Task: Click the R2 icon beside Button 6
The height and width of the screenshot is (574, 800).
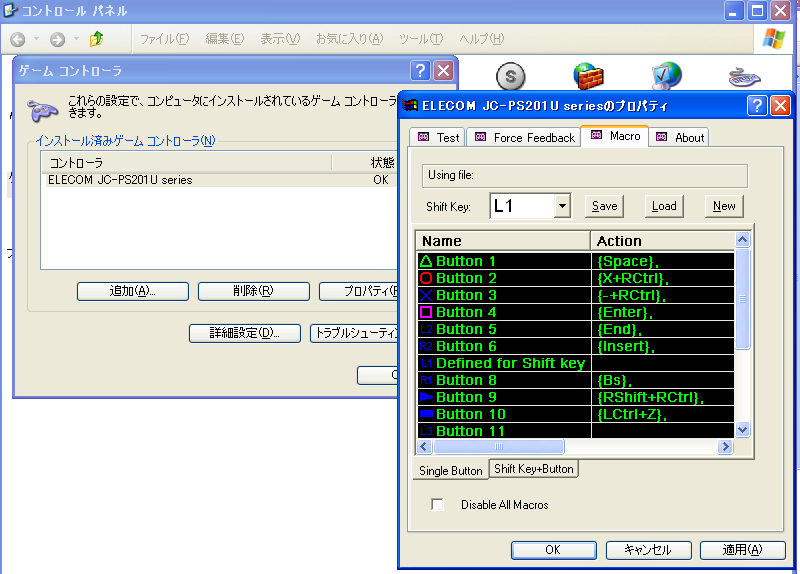Action: (x=426, y=346)
